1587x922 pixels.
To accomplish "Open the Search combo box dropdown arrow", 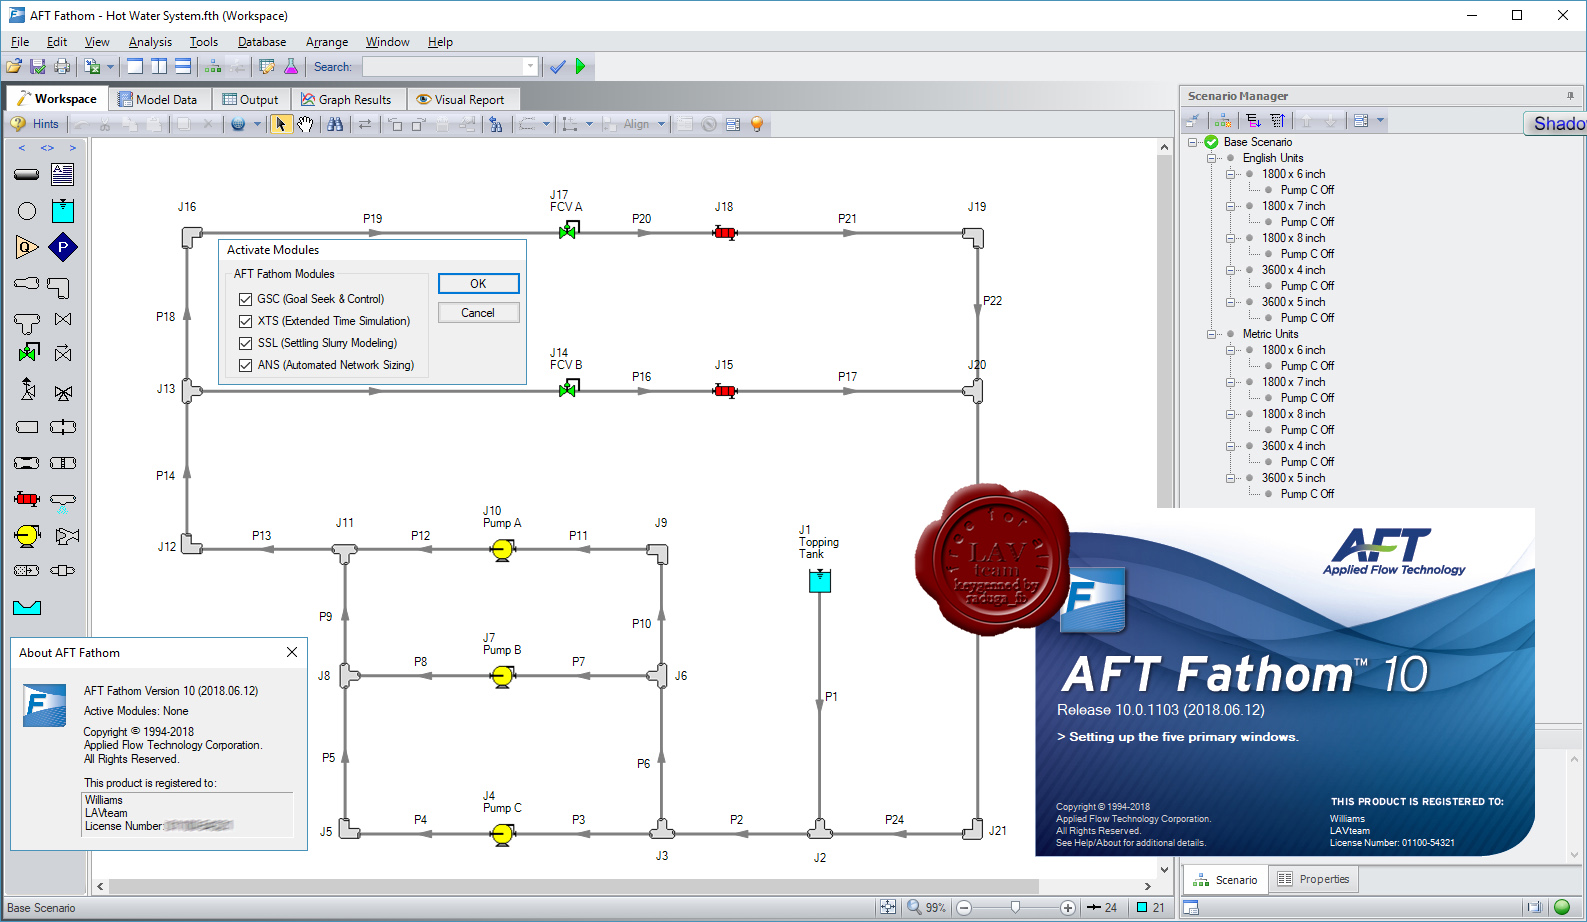I will [530, 67].
